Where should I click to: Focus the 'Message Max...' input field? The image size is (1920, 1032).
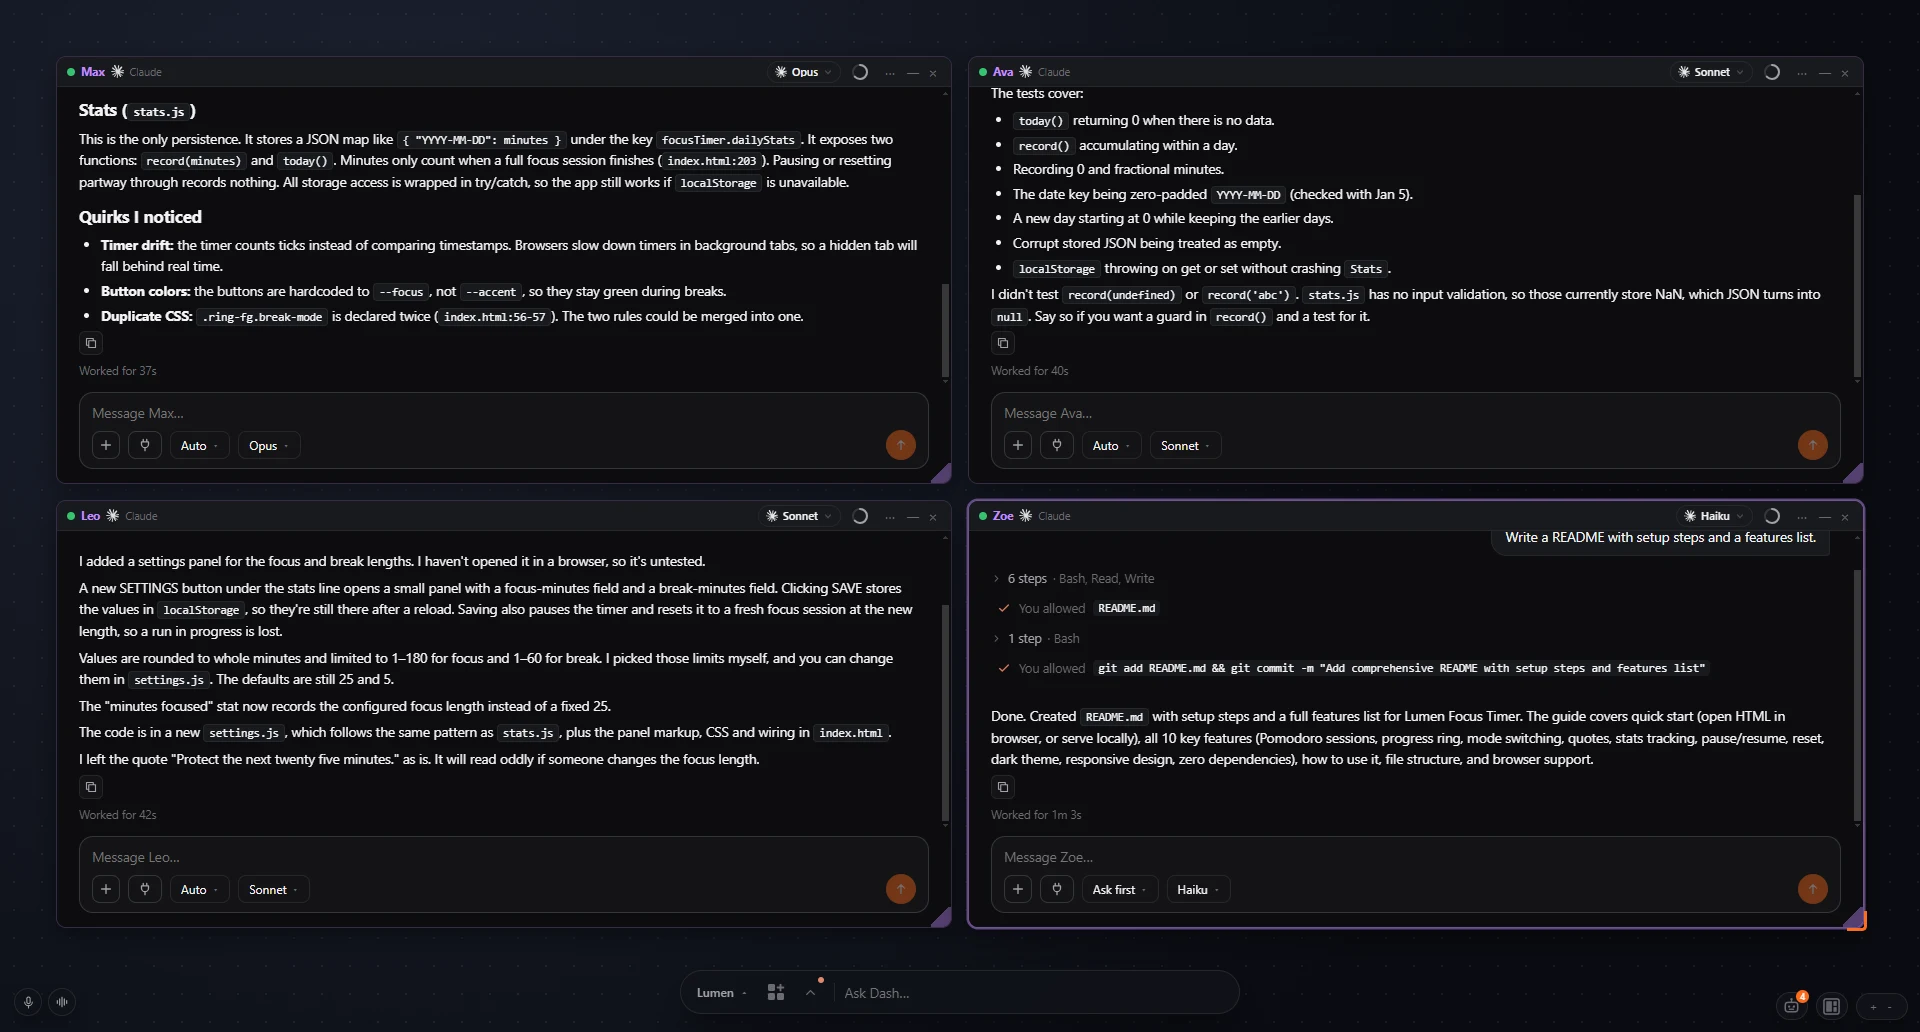point(504,413)
